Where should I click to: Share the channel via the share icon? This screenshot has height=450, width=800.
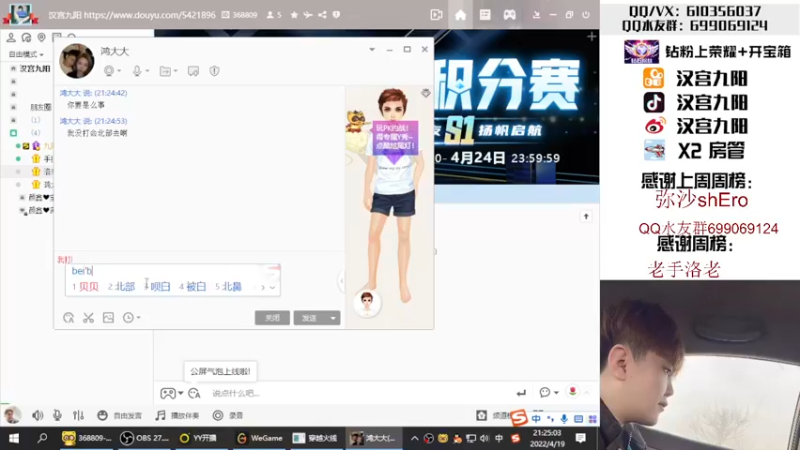point(322,15)
